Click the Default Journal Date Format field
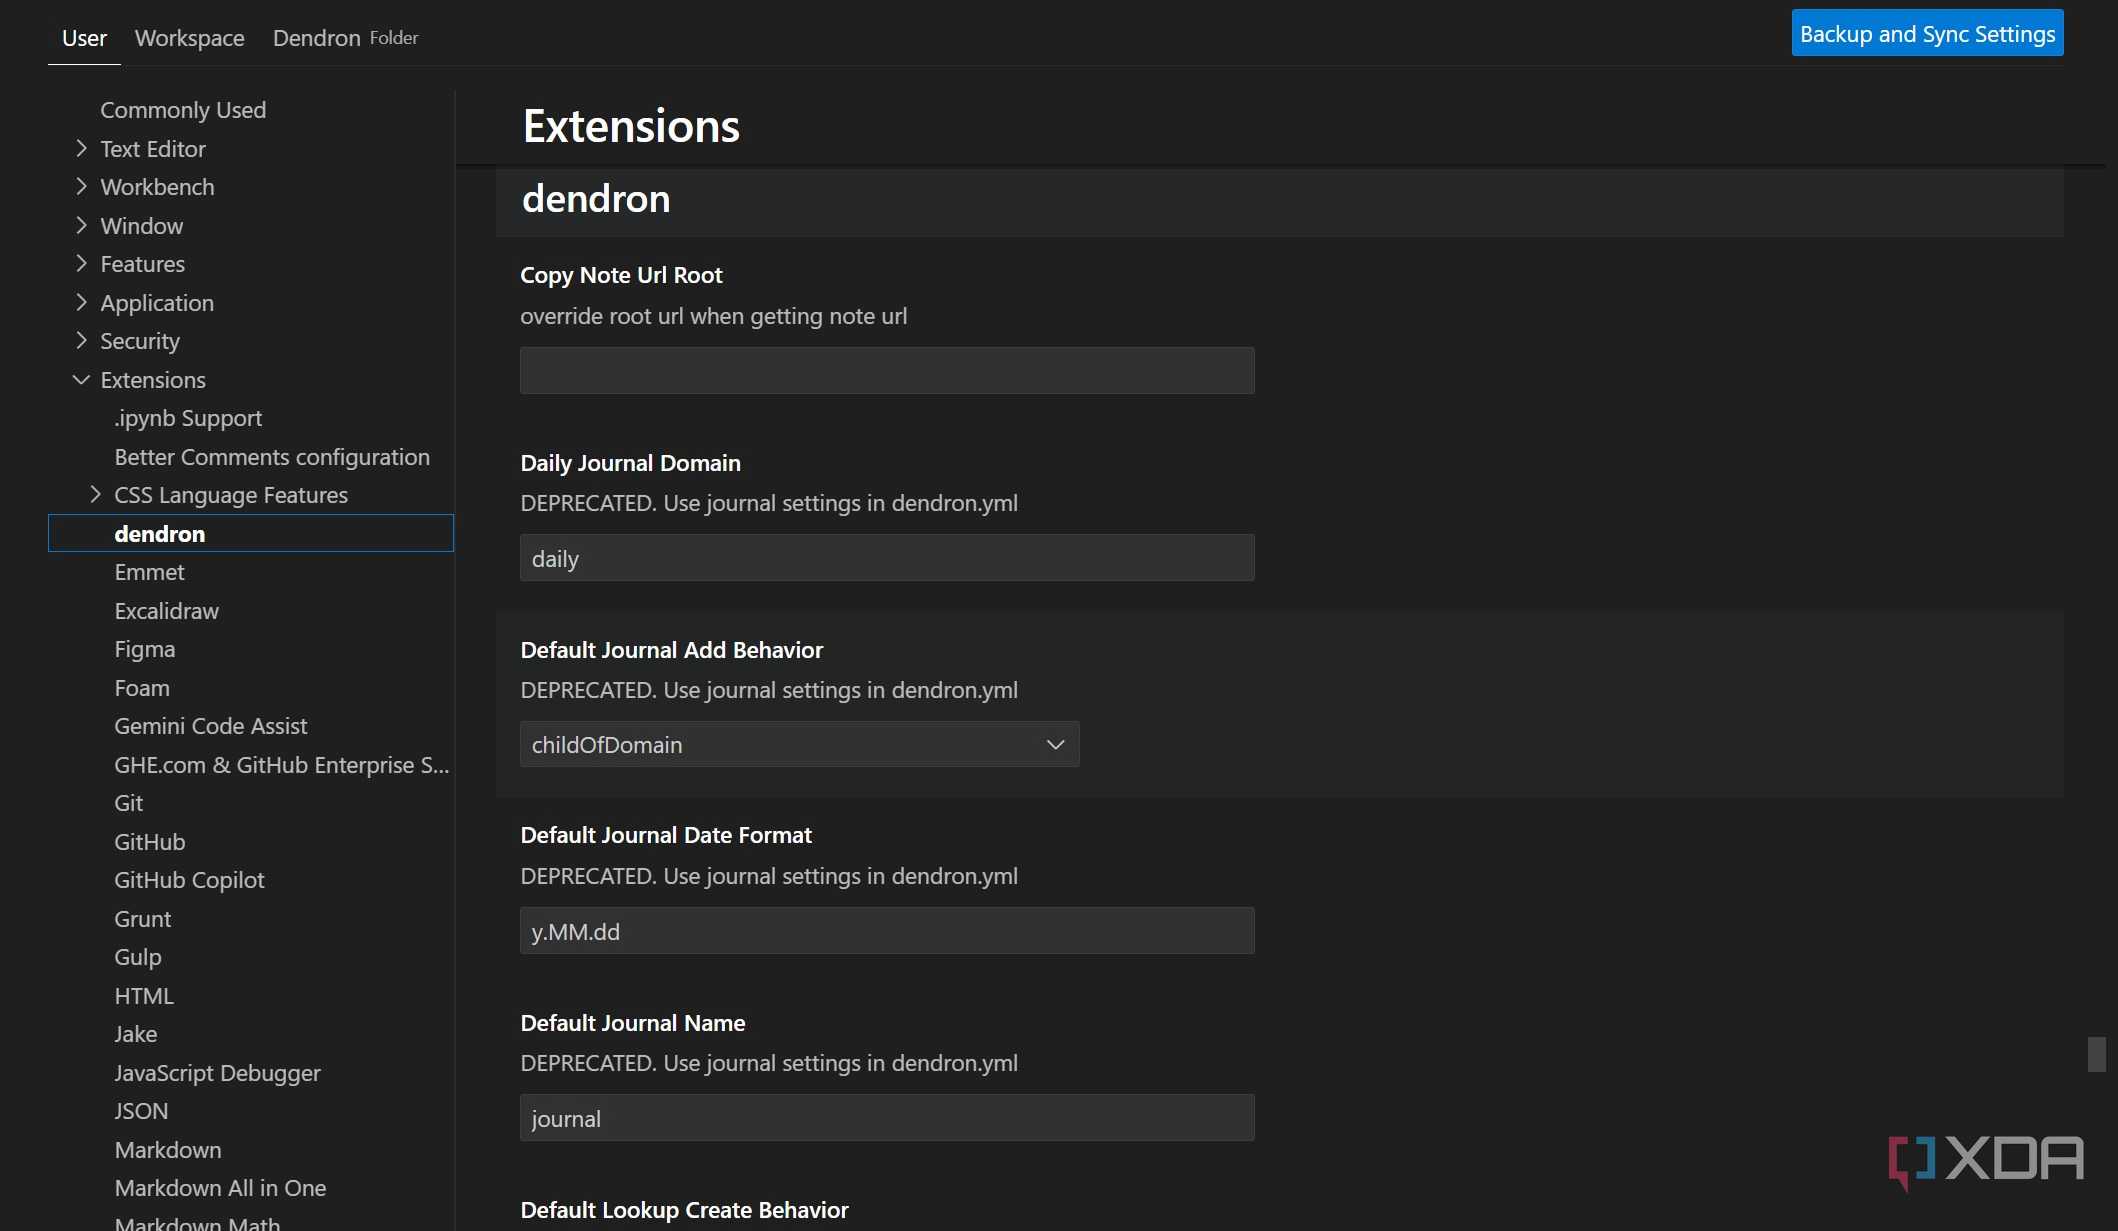The image size is (2118, 1231). point(887,931)
